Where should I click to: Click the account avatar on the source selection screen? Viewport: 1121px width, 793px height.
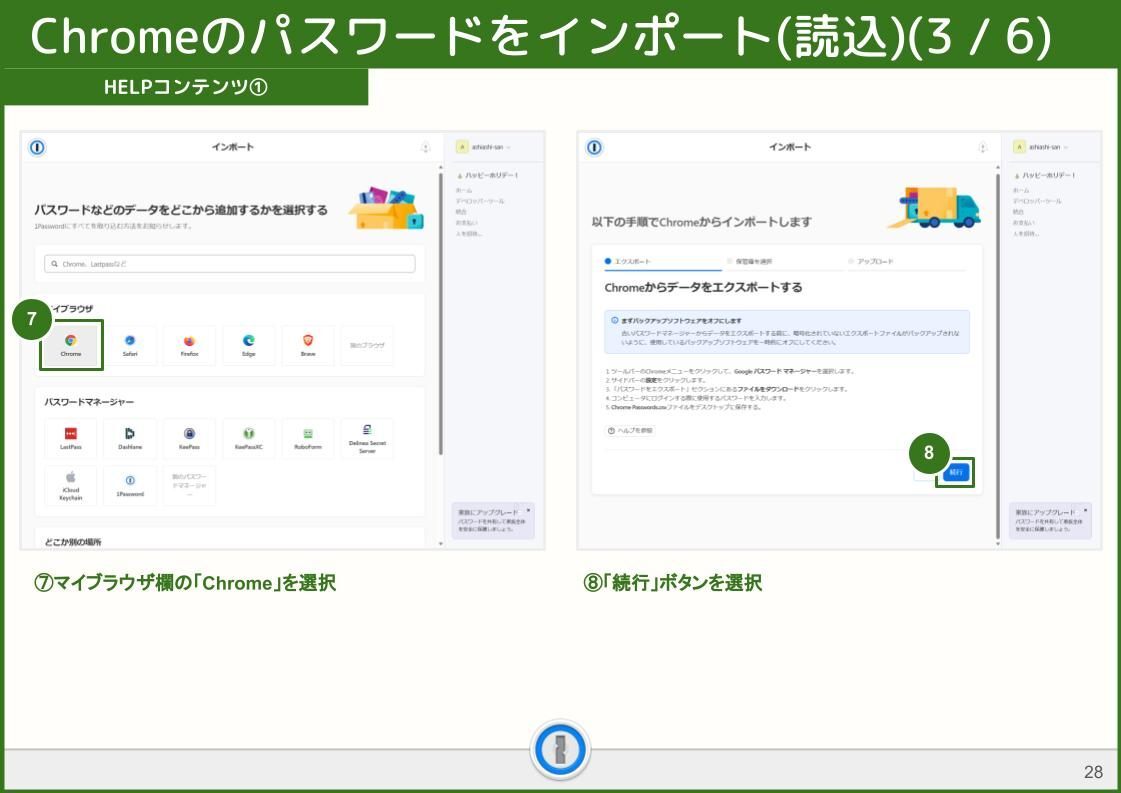[x=462, y=147]
